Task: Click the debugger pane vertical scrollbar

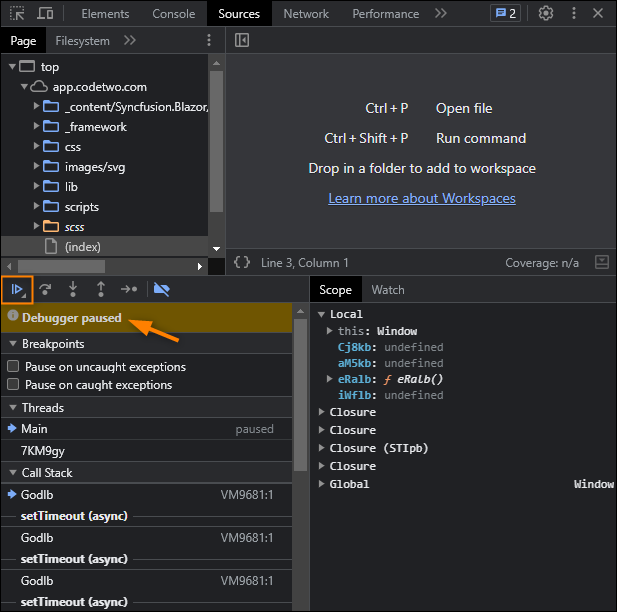Action: click(x=300, y=395)
